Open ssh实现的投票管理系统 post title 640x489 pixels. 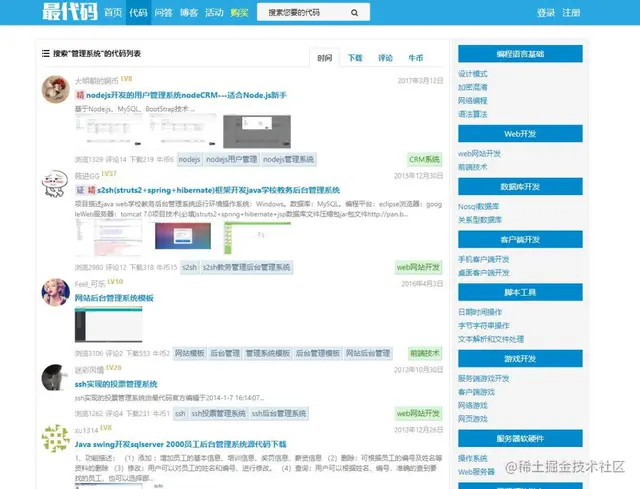[x=116, y=384]
